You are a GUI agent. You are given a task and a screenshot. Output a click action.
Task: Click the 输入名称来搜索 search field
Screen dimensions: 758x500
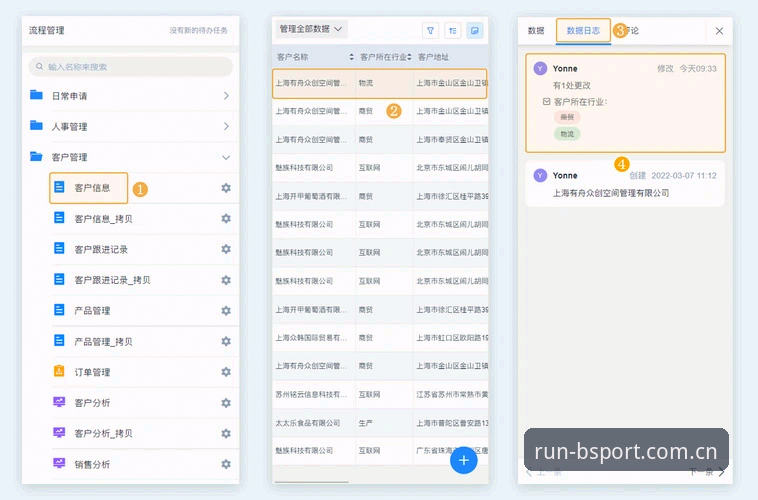[131, 67]
